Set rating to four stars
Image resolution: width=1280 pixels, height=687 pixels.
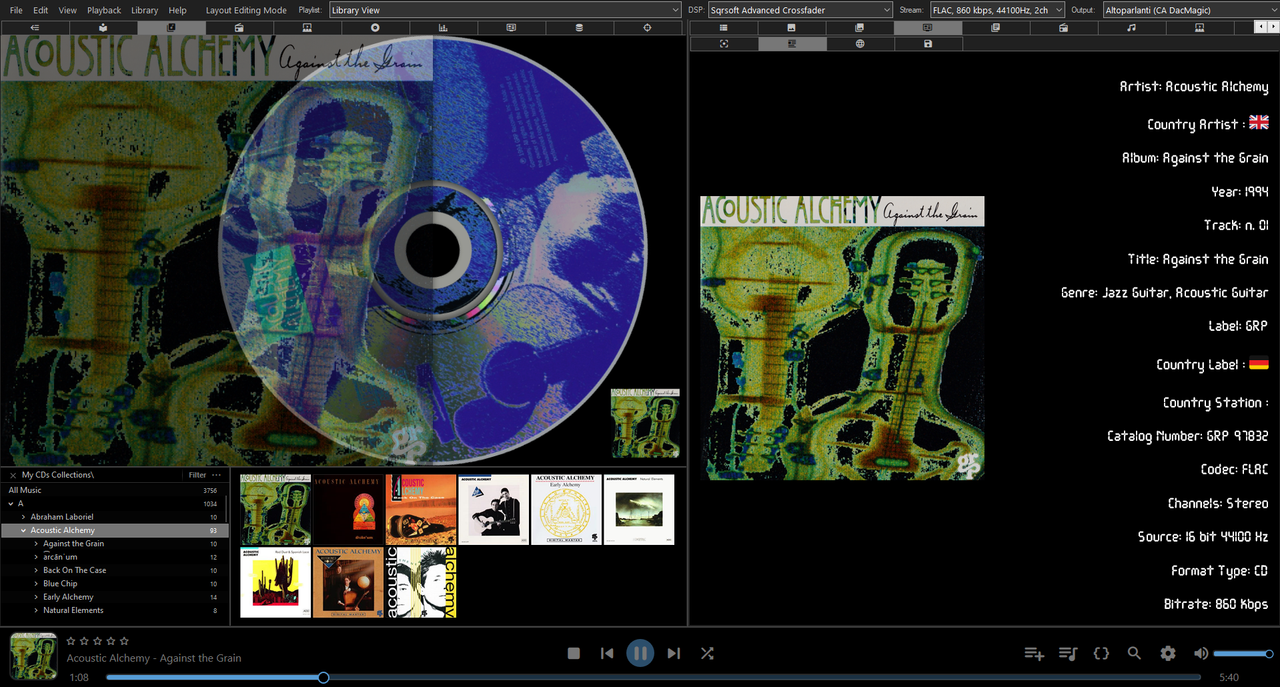coord(111,641)
